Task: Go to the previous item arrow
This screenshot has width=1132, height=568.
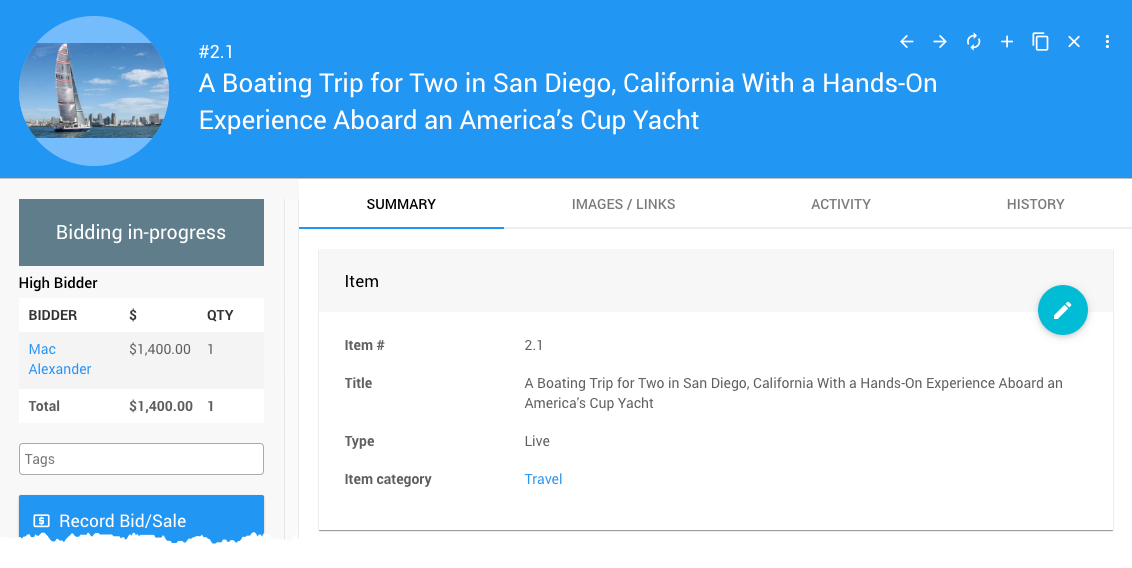Action: (907, 42)
